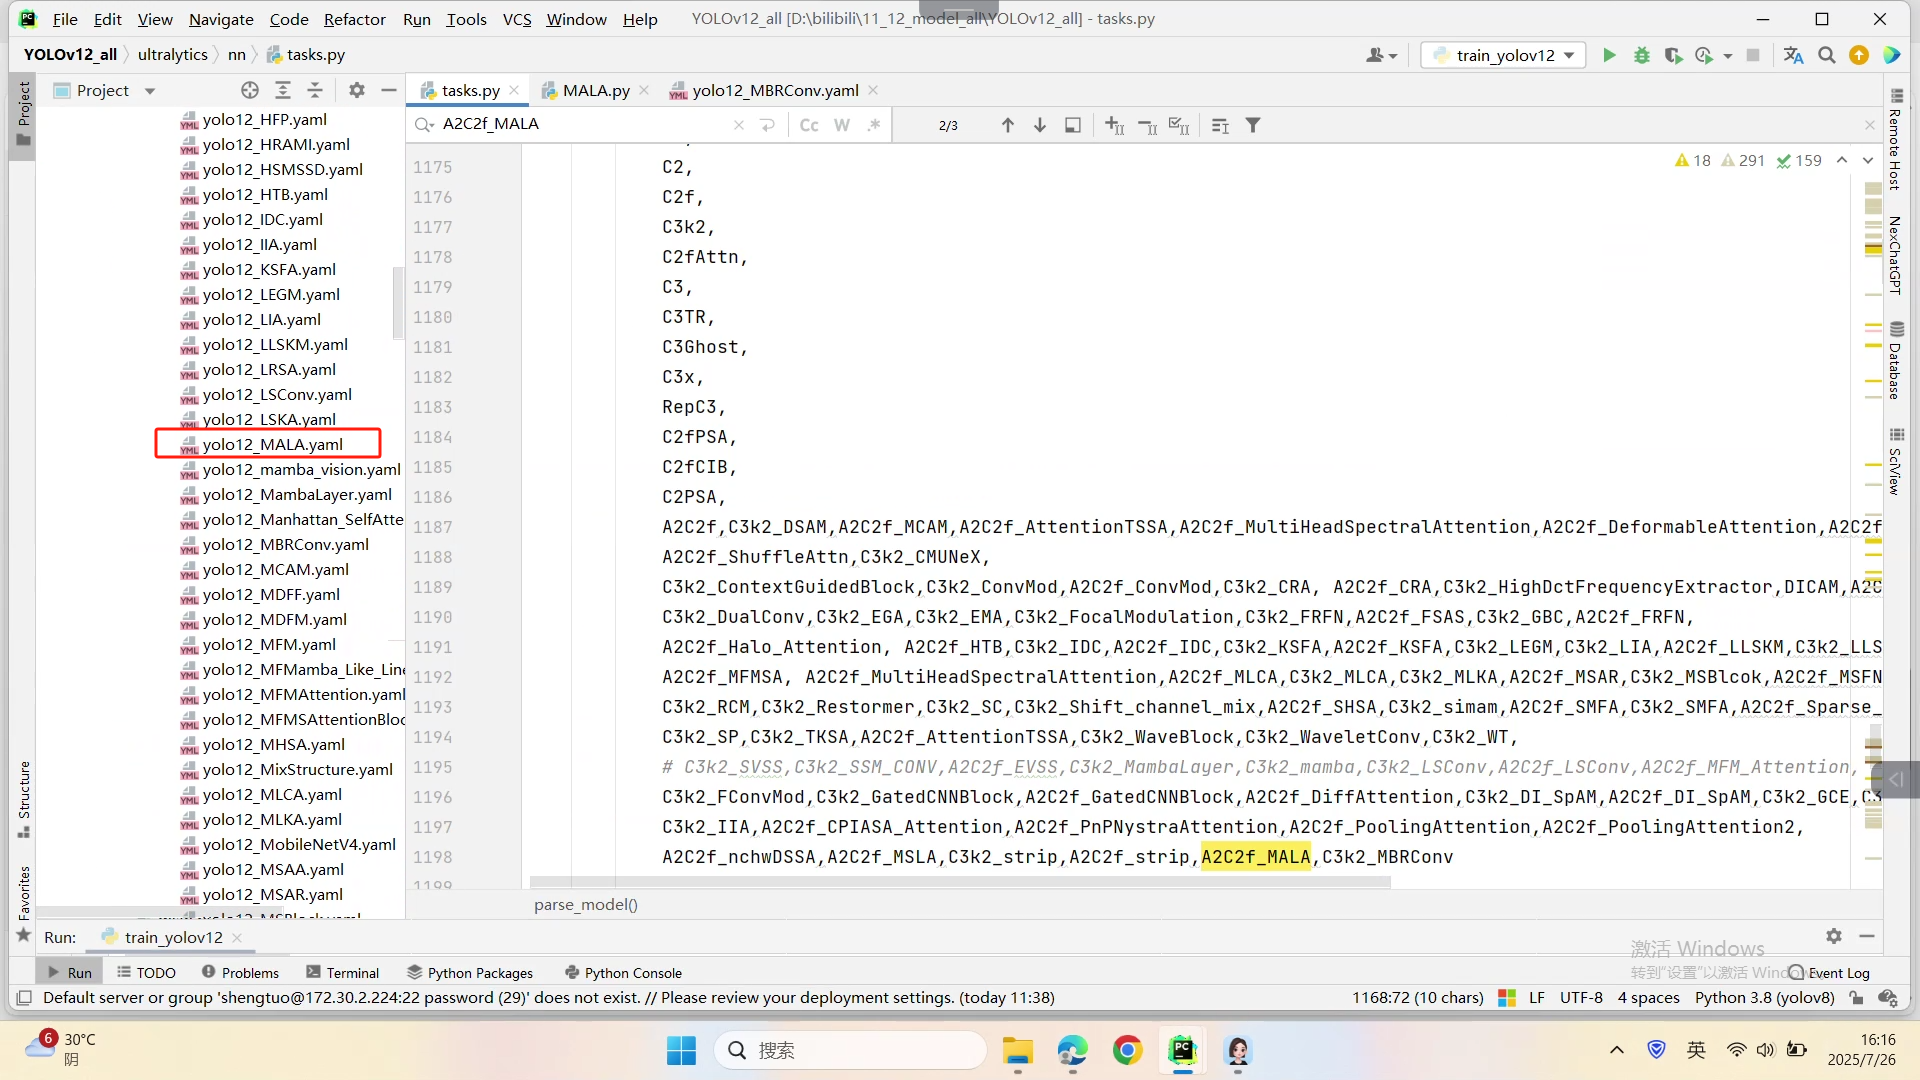Open the Problems tool window
Image resolution: width=1920 pixels, height=1080 pixels.
[240, 972]
